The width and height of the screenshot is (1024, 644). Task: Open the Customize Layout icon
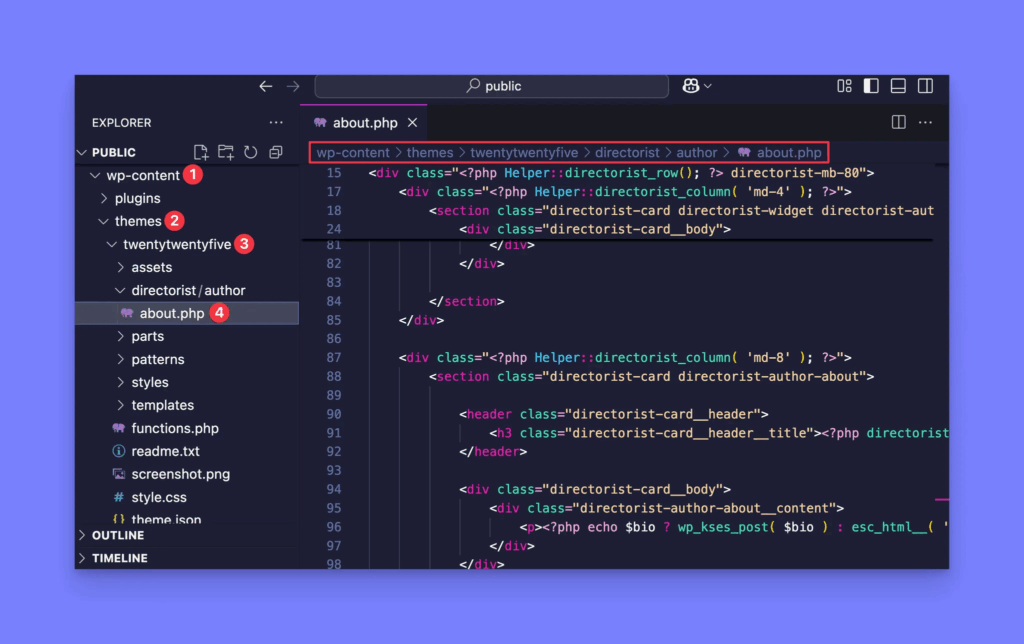[845, 86]
